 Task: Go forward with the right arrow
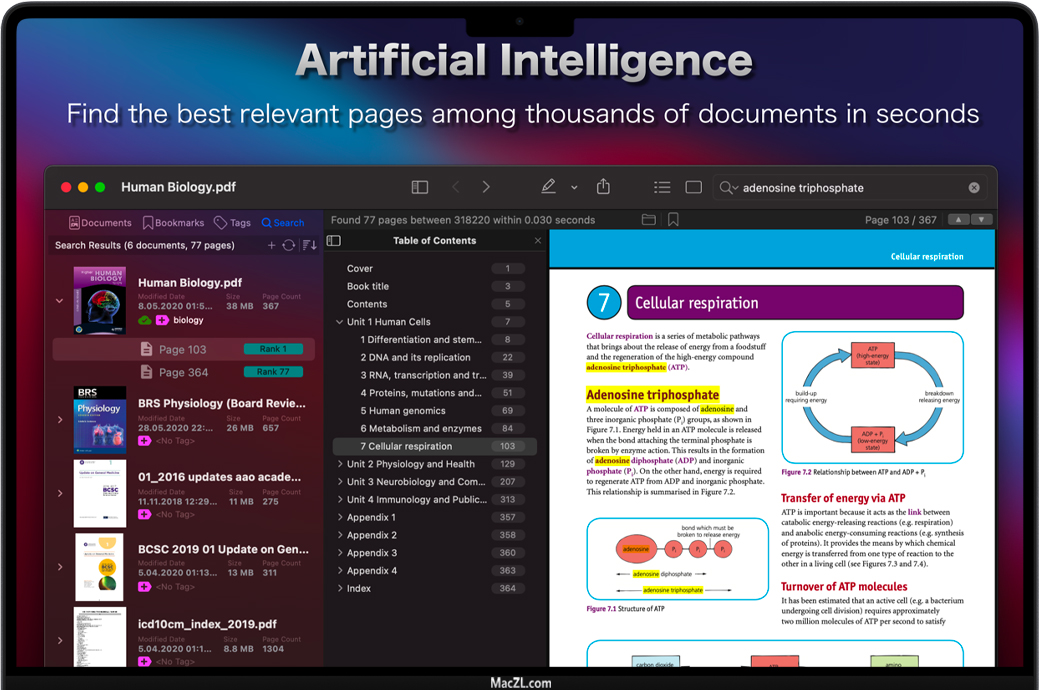click(x=486, y=187)
